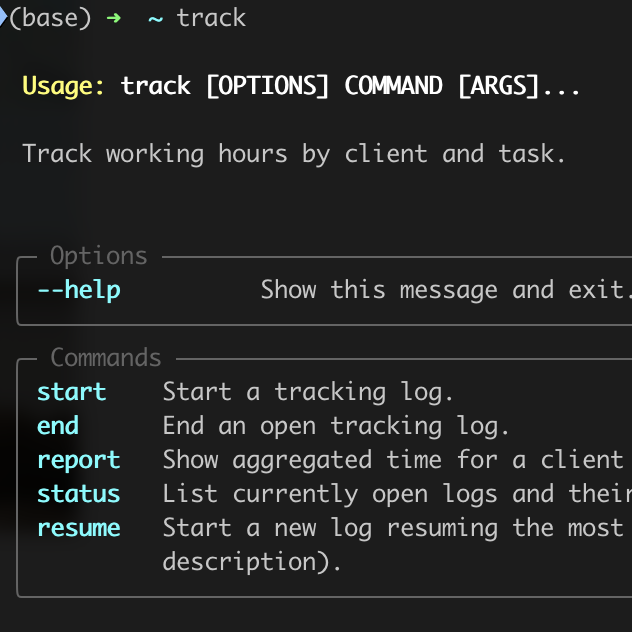
Task: Click the 'End an open tracking log' description
Action: [x=336, y=426]
